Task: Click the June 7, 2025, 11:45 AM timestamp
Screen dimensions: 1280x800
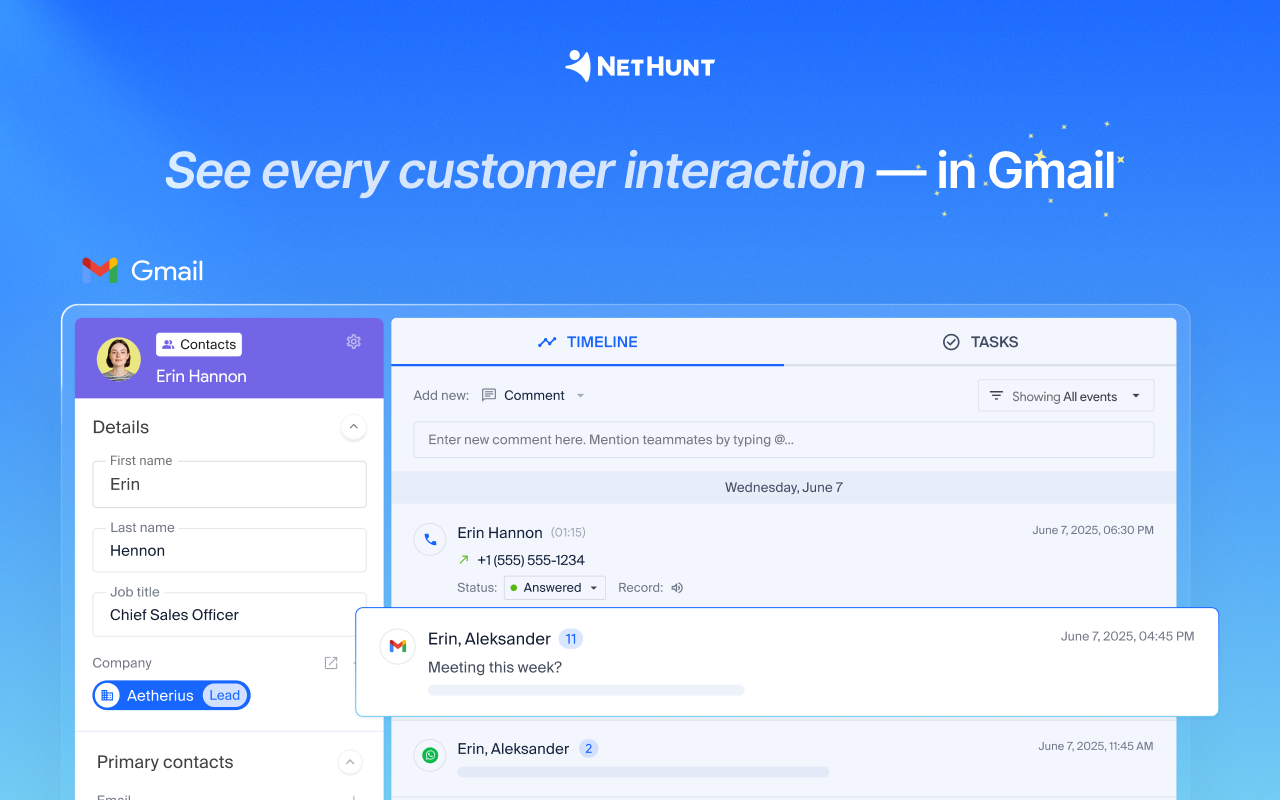Action: (x=1096, y=746)
